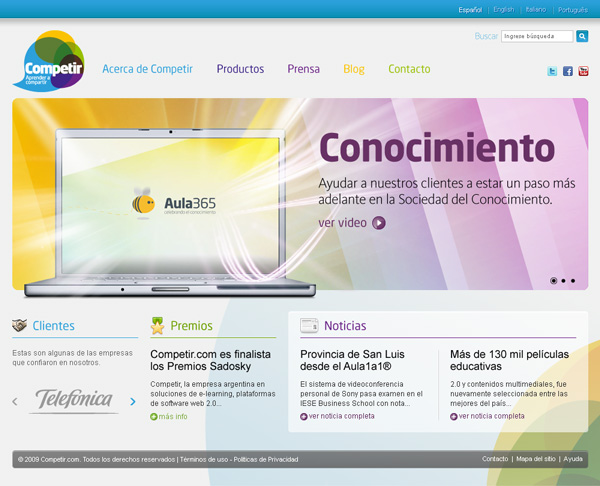Open 'Políticas de Privacidad' footer link

[266, 459]
